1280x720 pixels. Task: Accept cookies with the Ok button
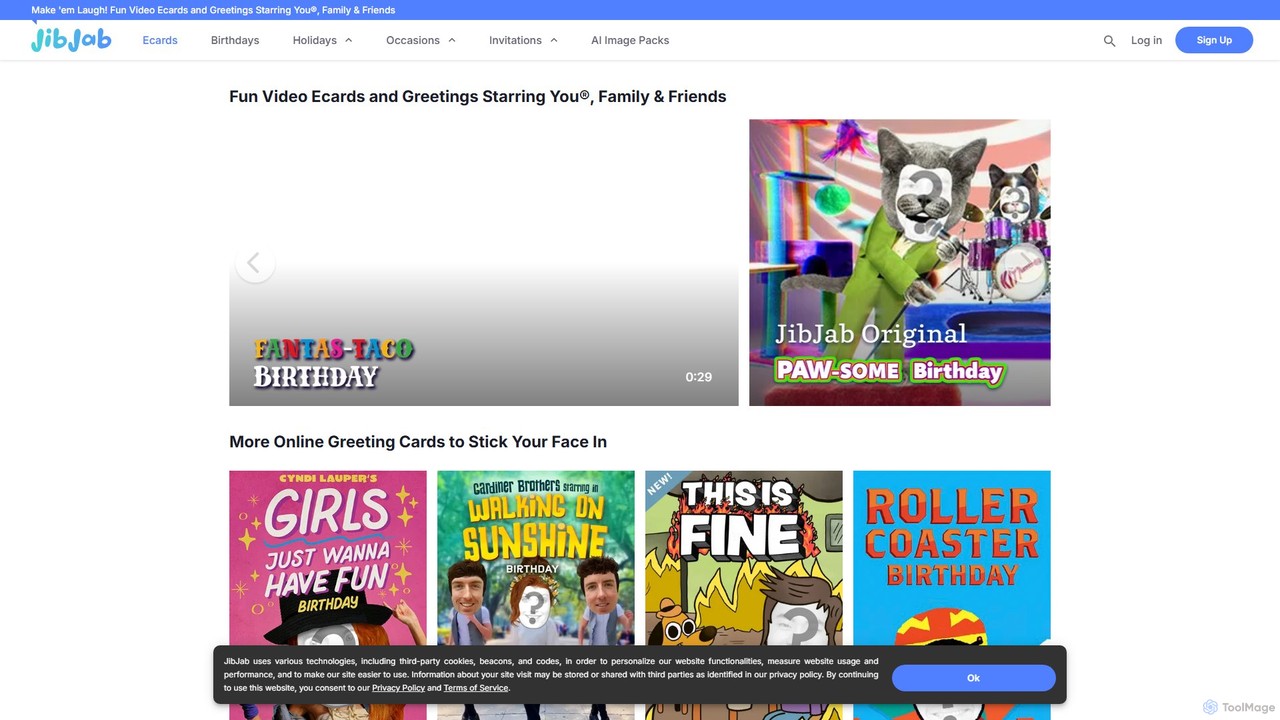[x=973, y=678]
